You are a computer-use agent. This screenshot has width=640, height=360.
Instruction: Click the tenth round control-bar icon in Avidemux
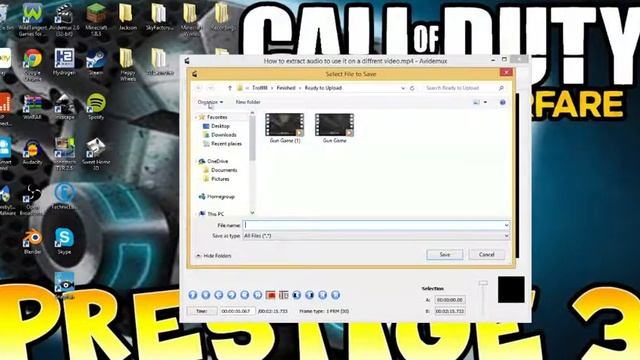click(x=310, y=295)
